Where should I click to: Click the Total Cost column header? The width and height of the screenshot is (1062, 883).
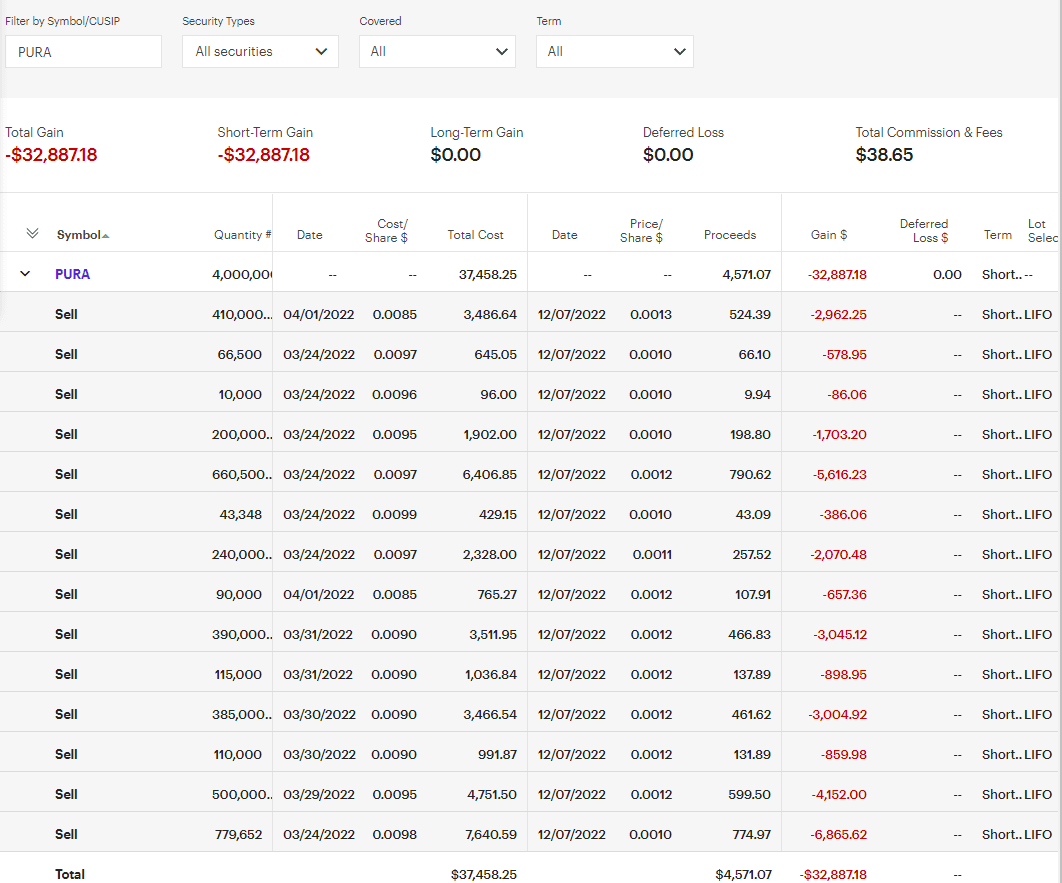tap(475, 235)
